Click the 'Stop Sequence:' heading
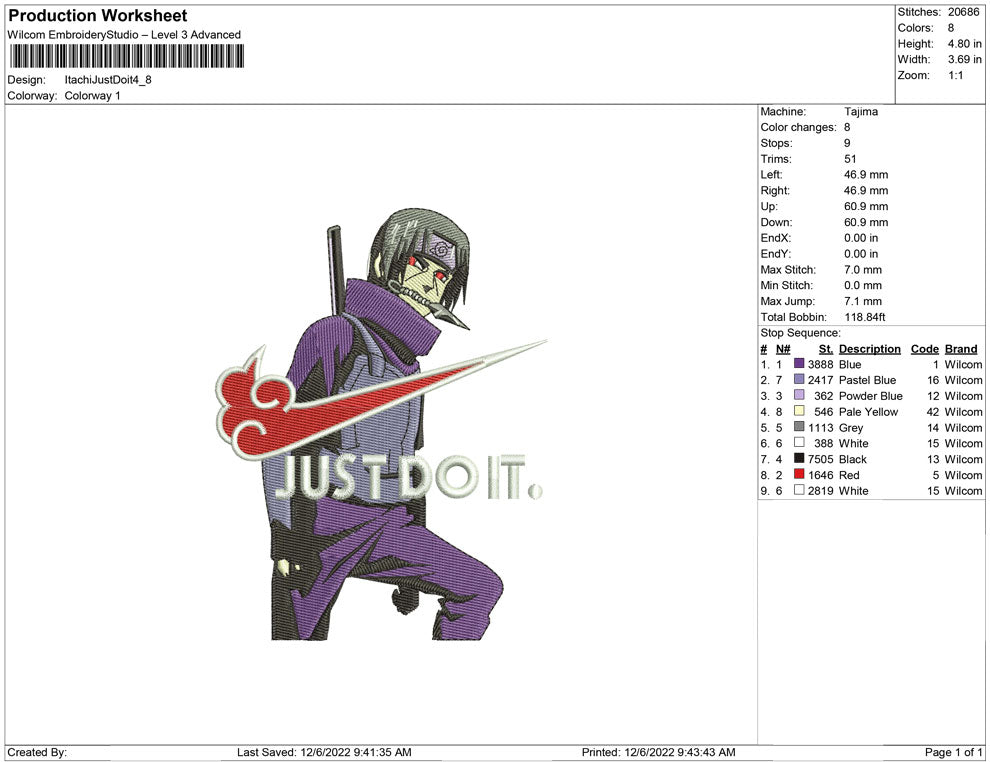The width and height of the screenshot is (990, 762). [x=800, y=333]
